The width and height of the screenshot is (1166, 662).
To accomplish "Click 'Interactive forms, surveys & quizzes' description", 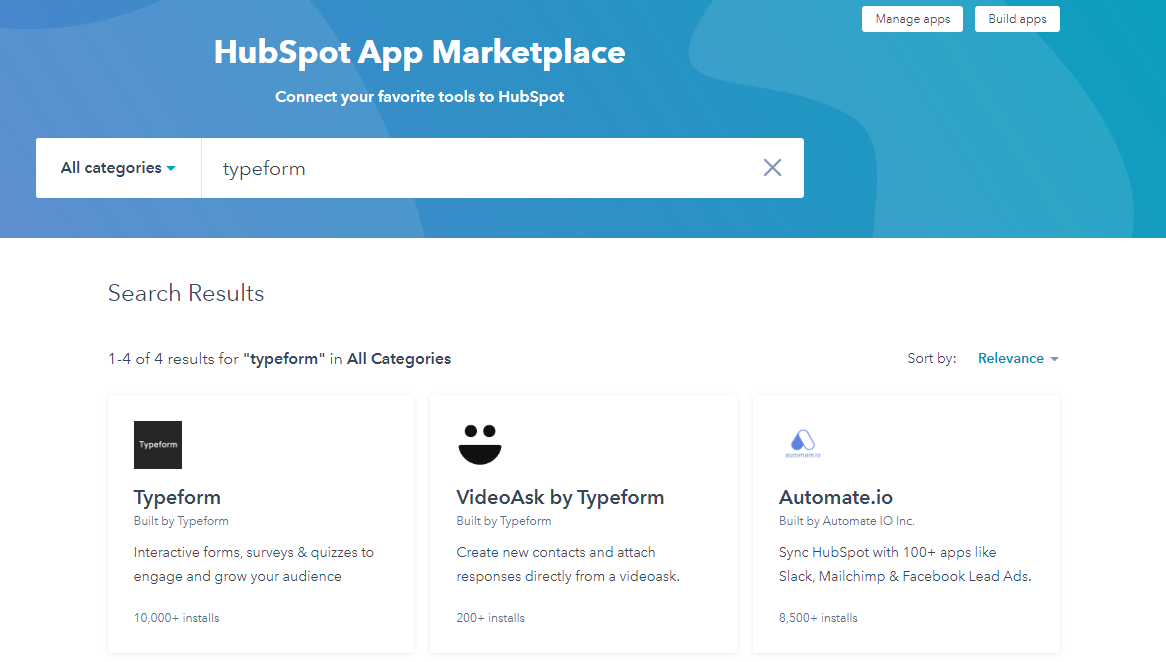I will [x=254, y=564].
